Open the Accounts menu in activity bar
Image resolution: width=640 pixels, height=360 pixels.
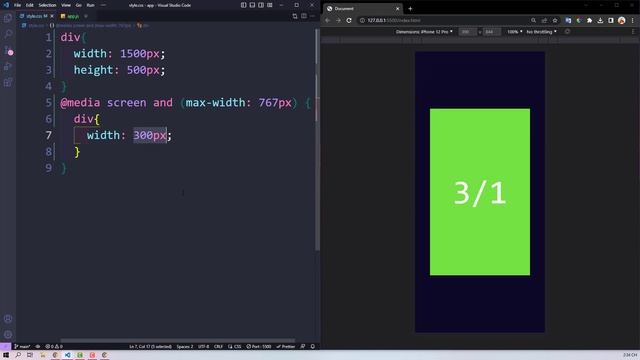(8, 319)
